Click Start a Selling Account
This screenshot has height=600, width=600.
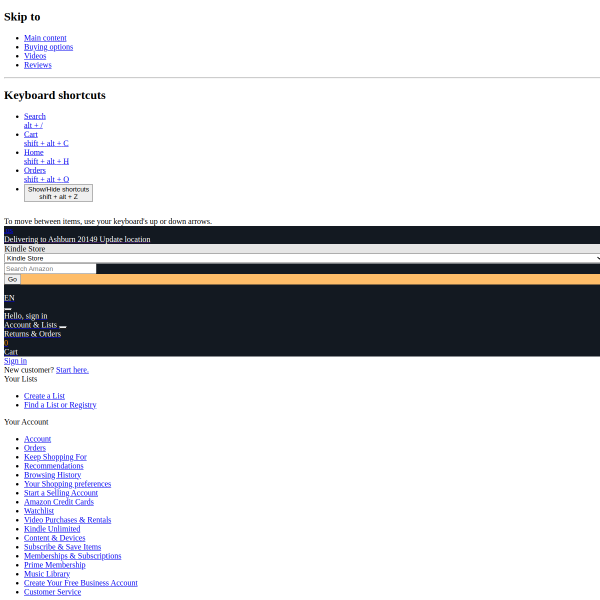tap(61, 493)
